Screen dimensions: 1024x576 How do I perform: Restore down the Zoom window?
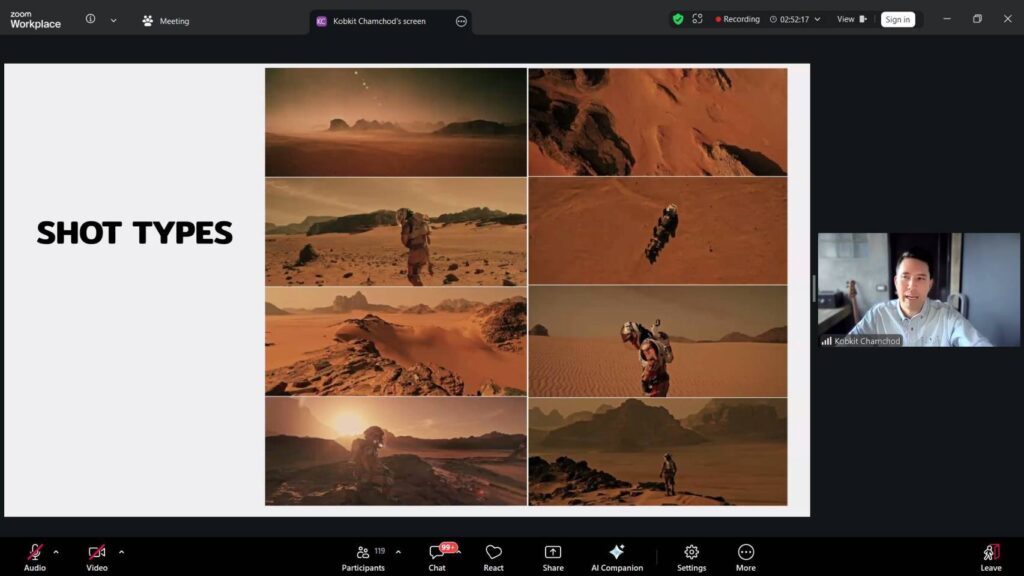pyautogui.click(x=977, y=19)
